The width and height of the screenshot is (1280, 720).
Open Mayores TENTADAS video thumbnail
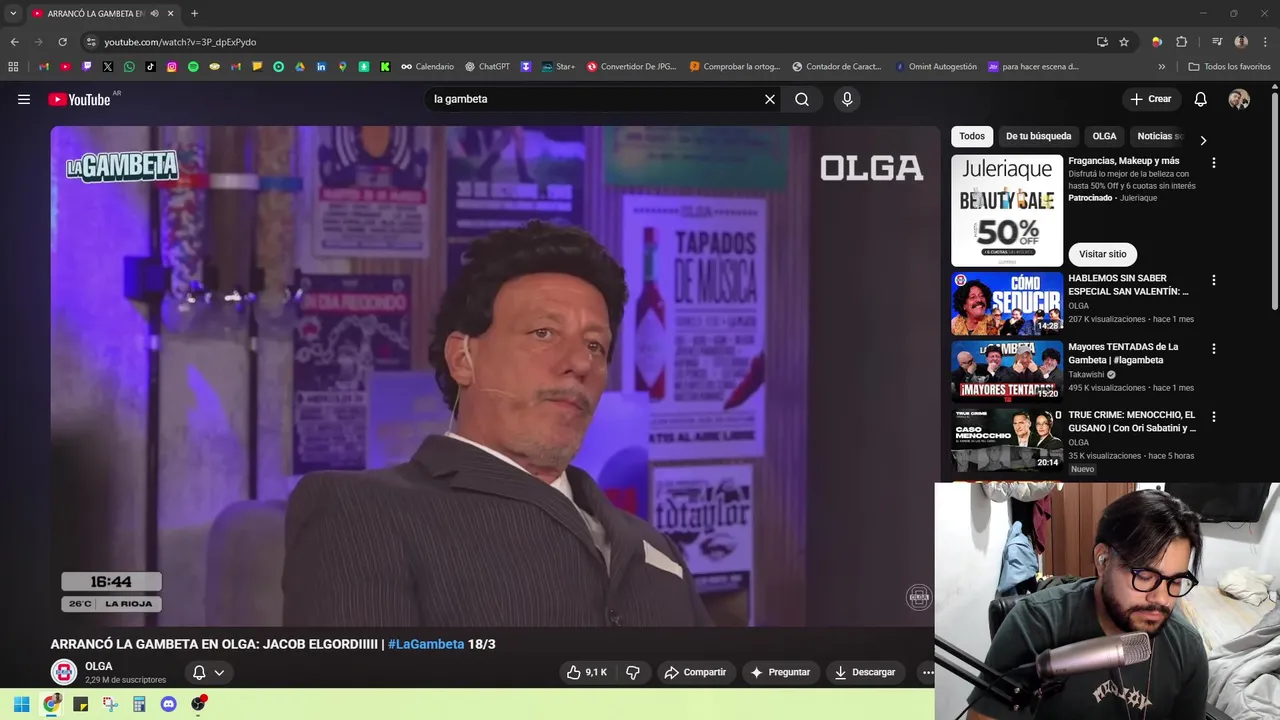[1007, 372]
